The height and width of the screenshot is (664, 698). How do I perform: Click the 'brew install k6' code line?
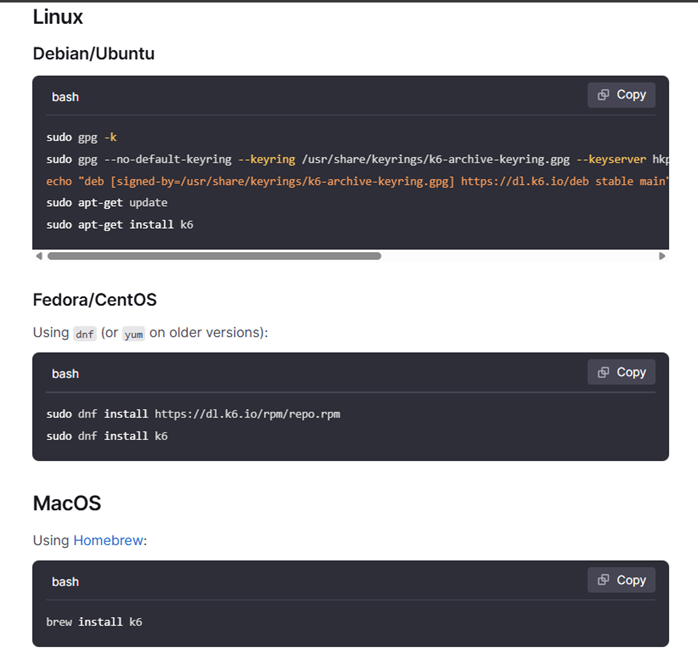pos(94,622)
